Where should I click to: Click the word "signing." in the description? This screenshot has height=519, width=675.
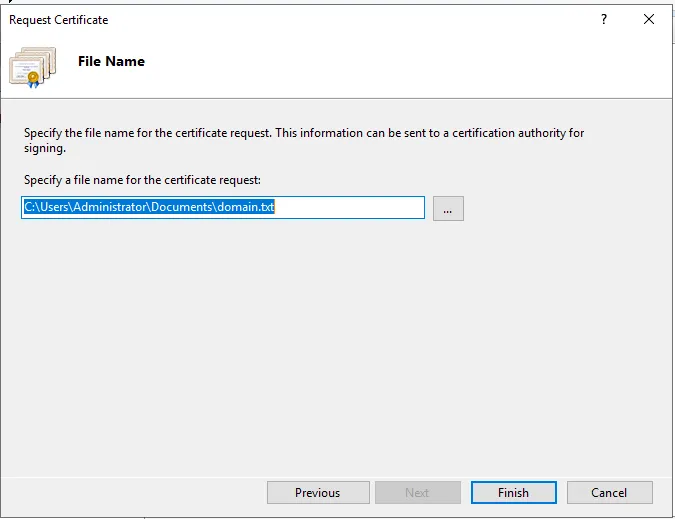pyautogui.click(x=43, y=148)
